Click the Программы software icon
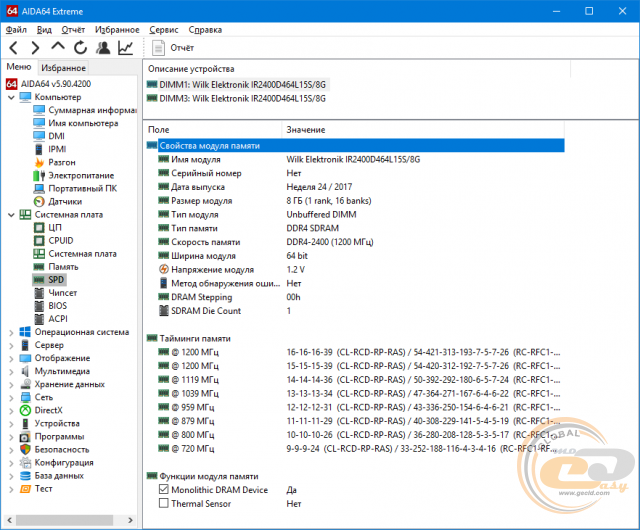Image resolution: width=640 pixels, height=530 pixels. pyautogui.click(x=25, y=437)
